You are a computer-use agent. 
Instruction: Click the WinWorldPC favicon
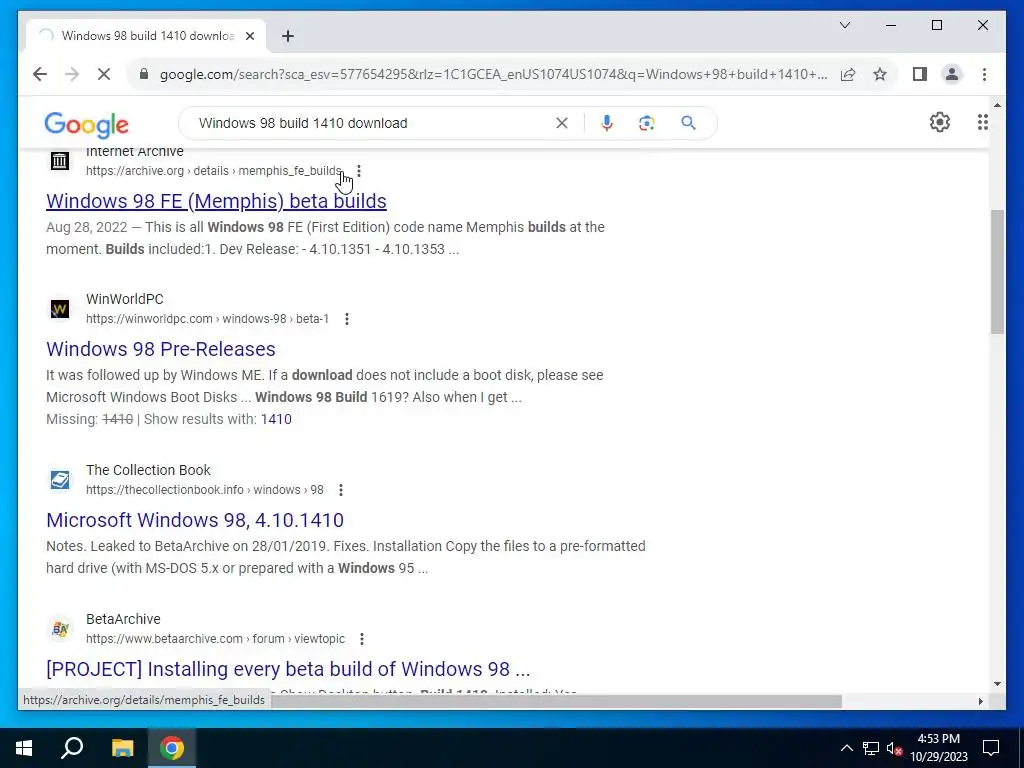coord(59,309)
